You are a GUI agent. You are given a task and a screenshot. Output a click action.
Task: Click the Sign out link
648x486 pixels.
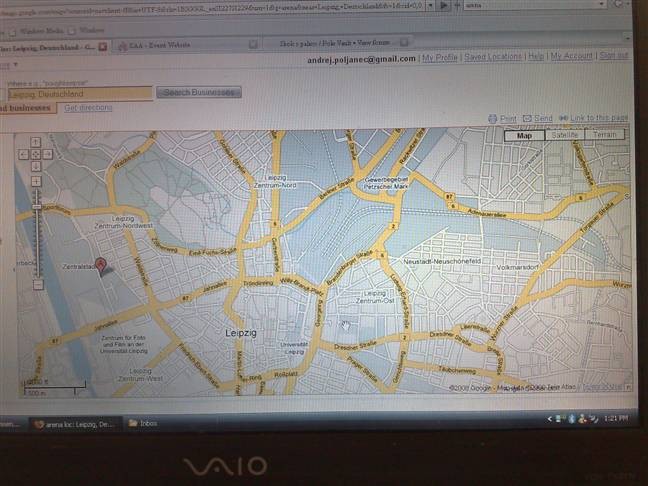point(614,55)
